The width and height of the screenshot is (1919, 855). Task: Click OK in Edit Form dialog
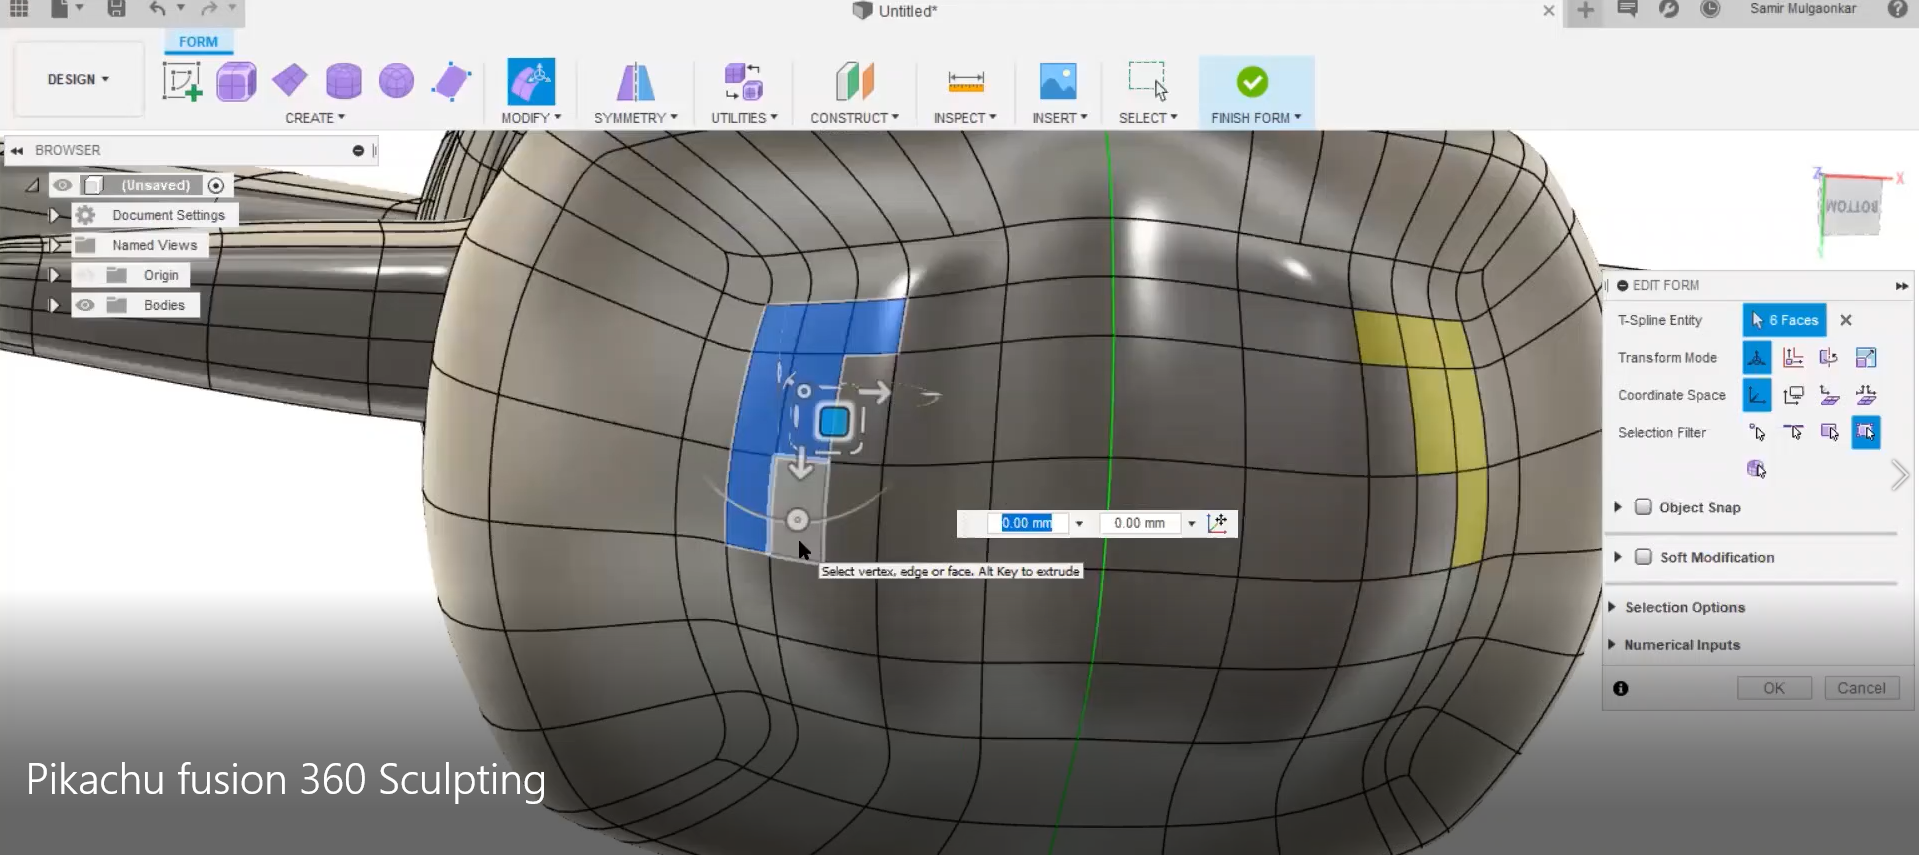click(1774, 688)
